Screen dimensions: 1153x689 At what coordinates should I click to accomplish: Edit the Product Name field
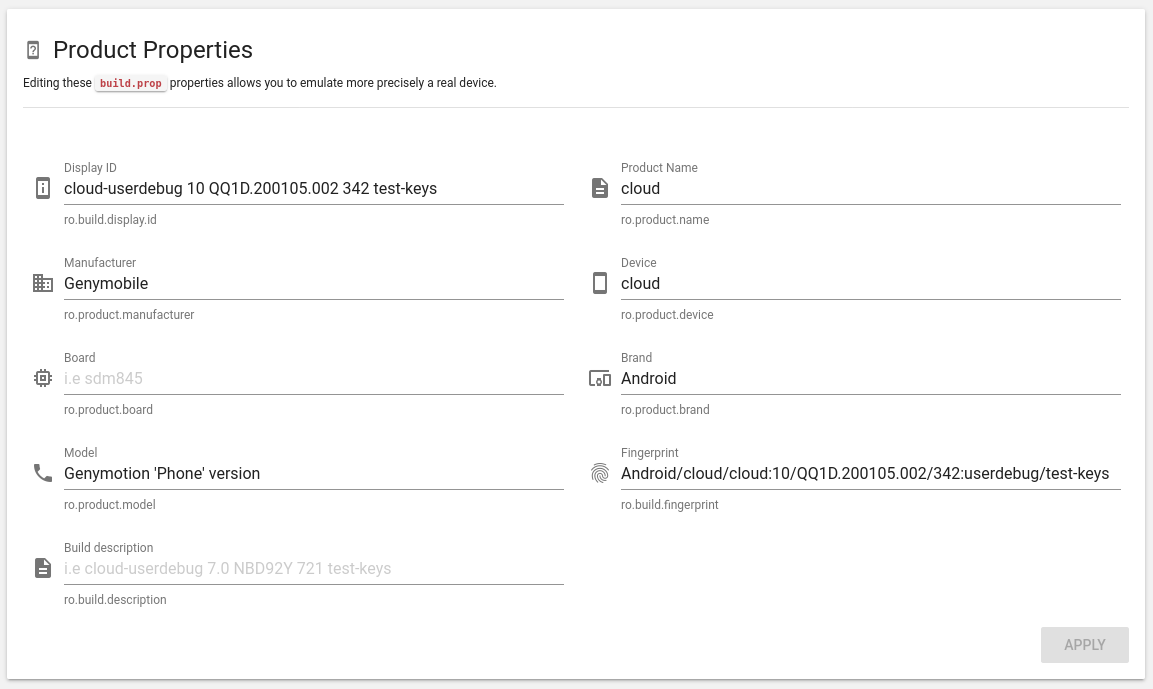click(870, 188)
